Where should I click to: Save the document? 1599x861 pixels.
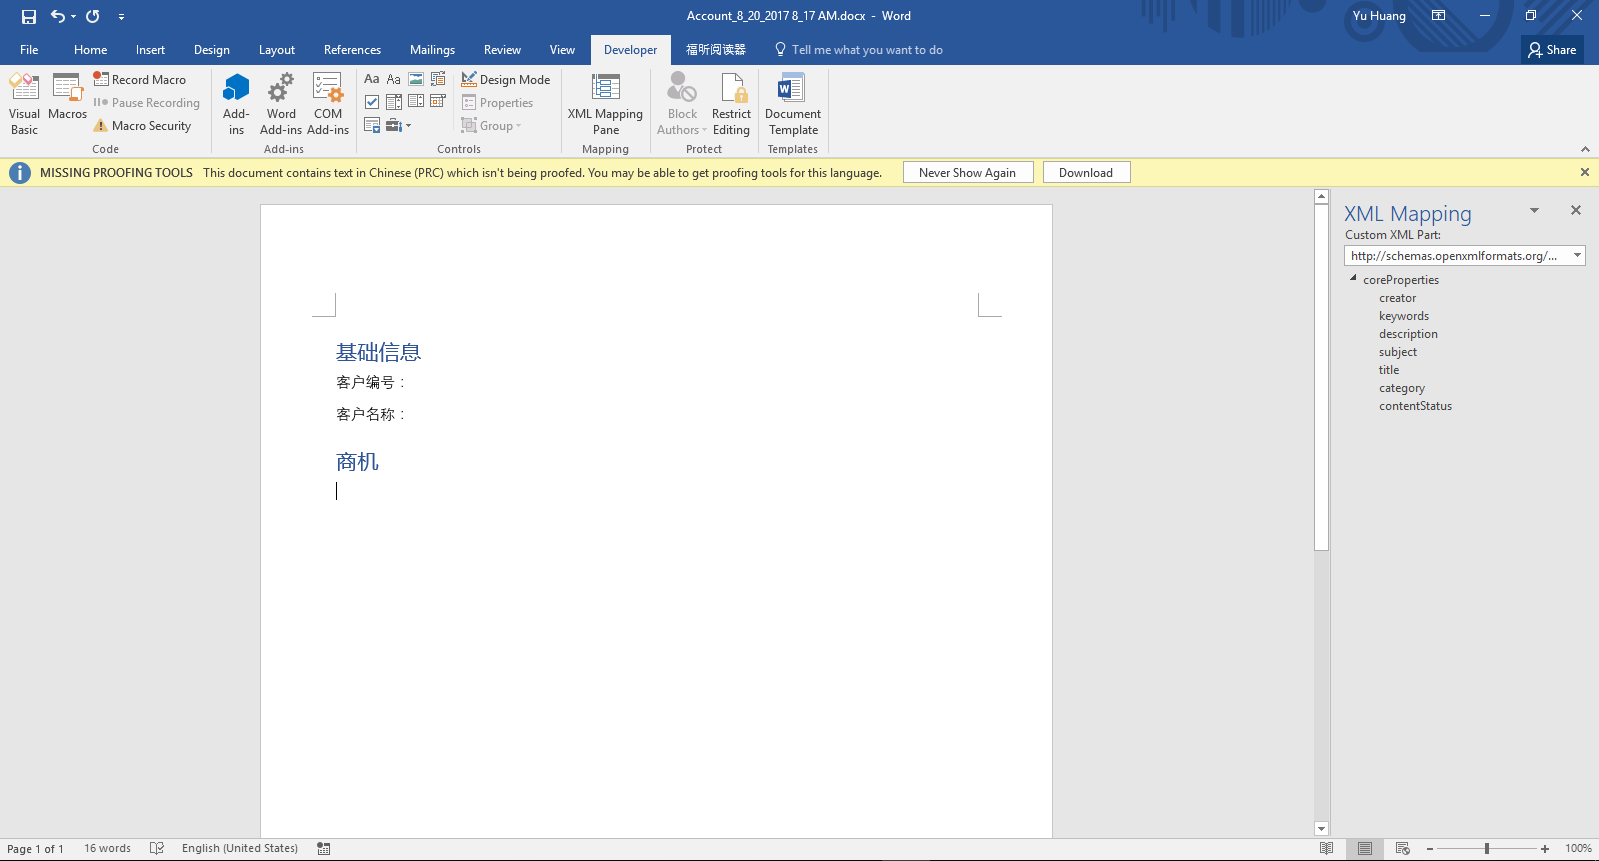click(29, 16)
